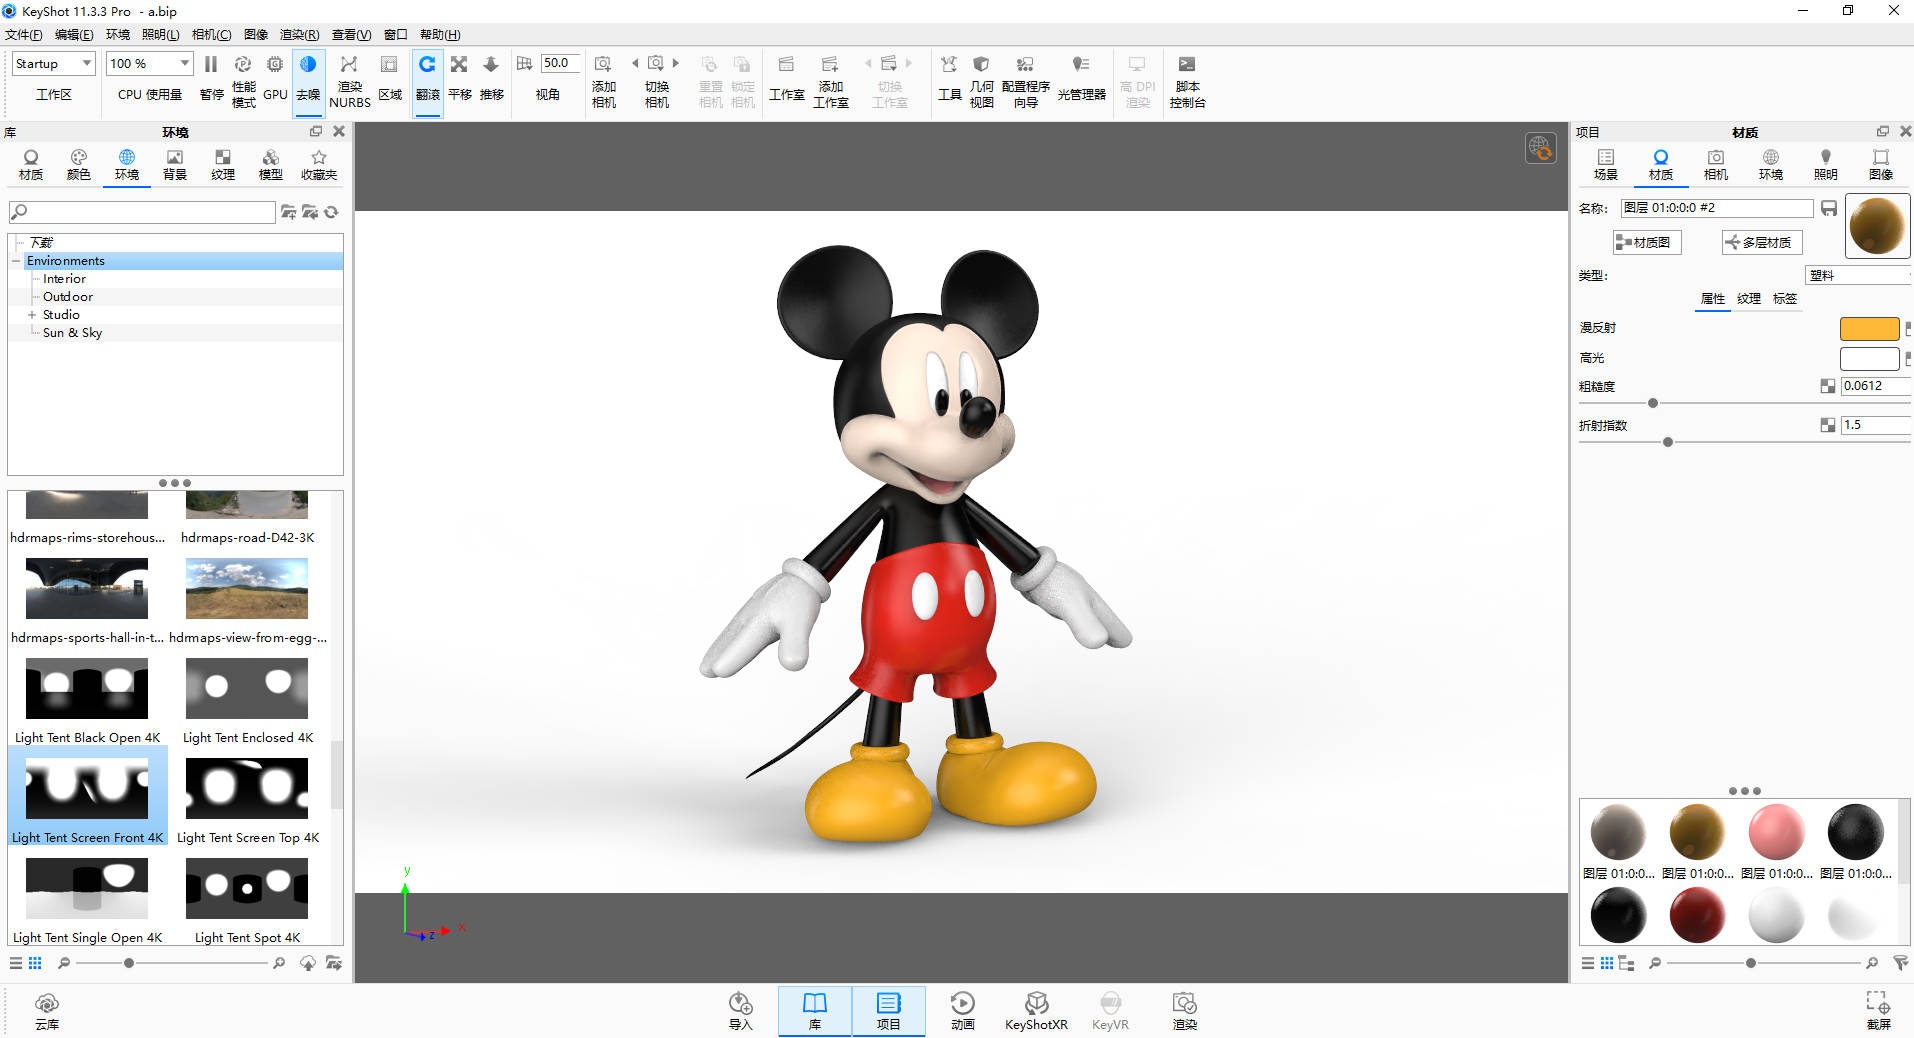Expand the Studio folder node
This screenshot has height=1038, width=1914.
point(32,315)
